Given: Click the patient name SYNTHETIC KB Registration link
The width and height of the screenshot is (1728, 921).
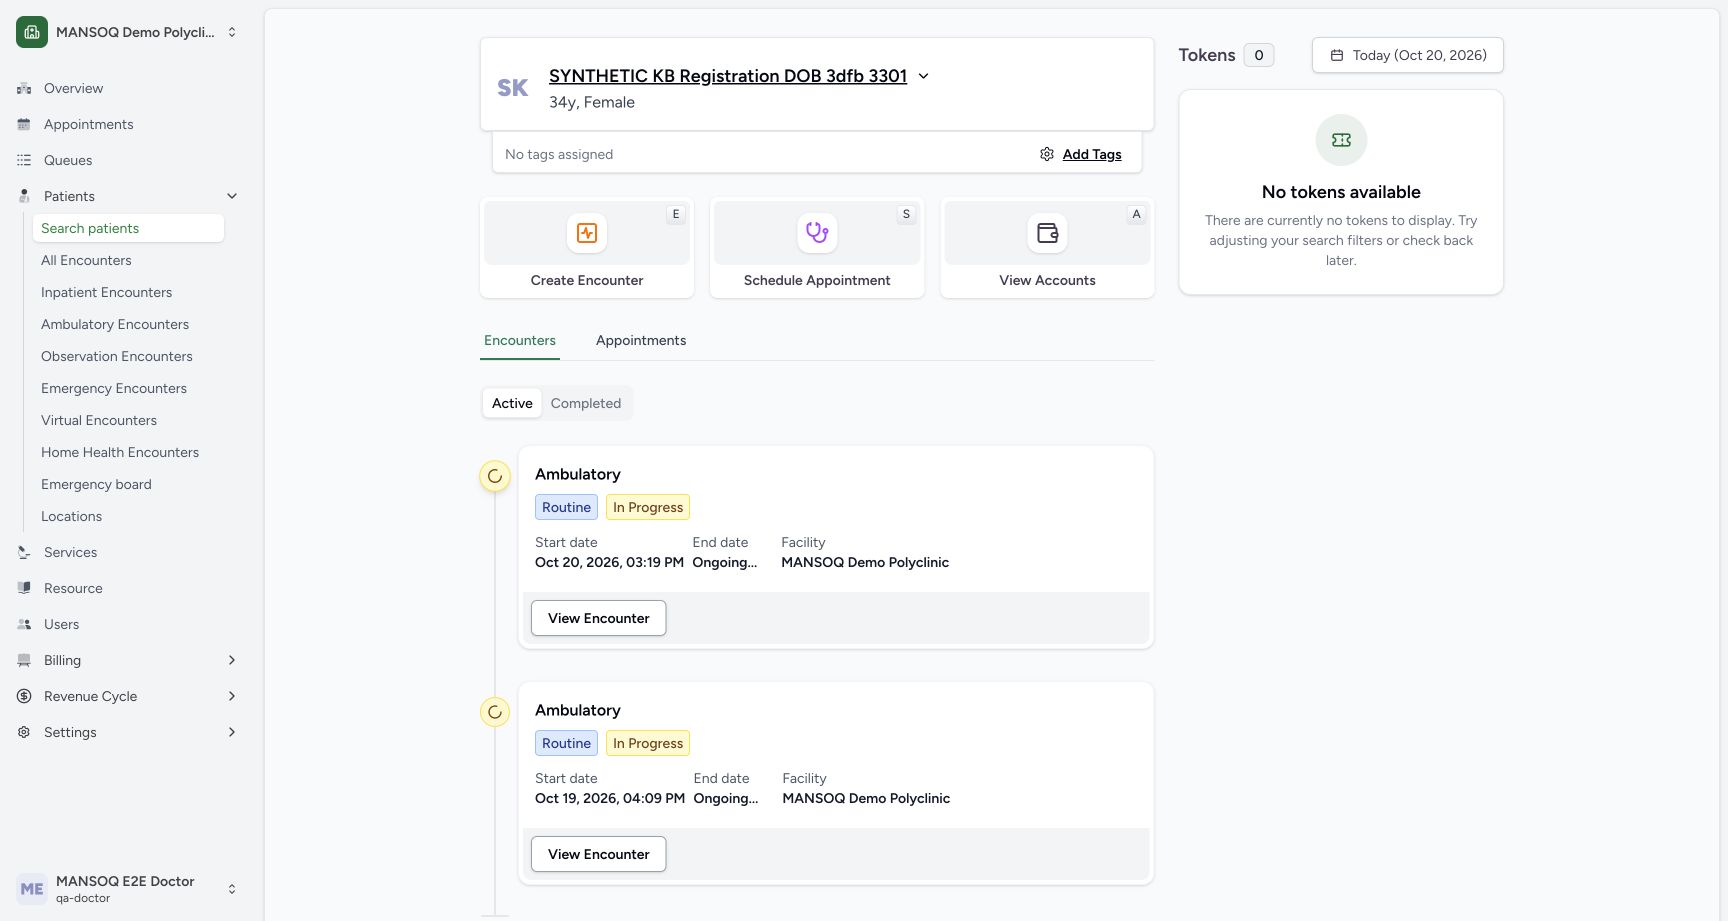Looking at the screenshot, I should tap(728, 76).
